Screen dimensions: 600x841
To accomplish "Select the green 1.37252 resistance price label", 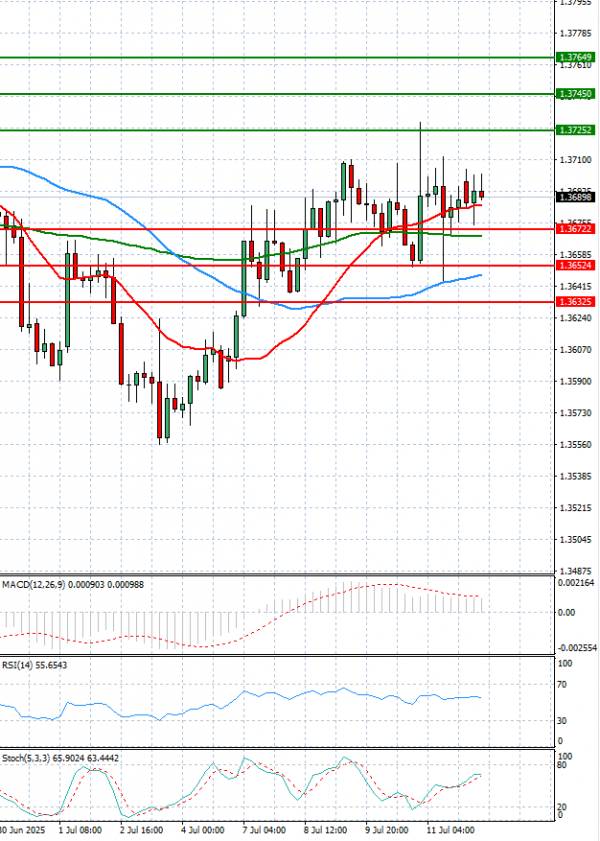I will click(575, 130).
